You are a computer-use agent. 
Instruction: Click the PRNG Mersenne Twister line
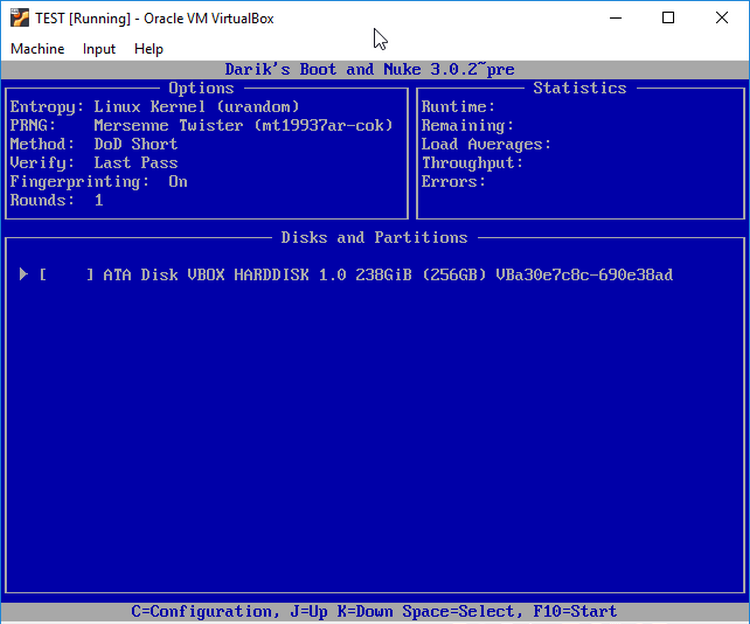click(201, 125)
